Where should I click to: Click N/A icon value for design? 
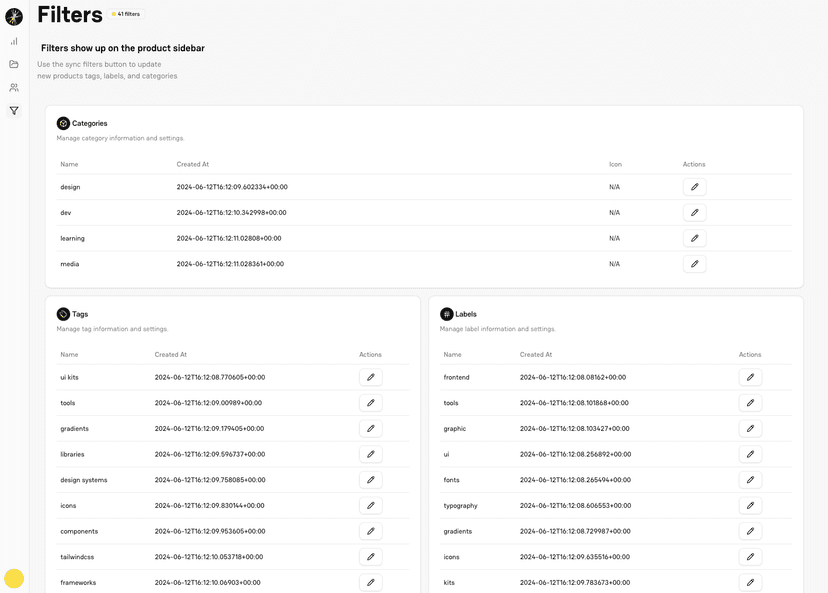pos(615,187)
